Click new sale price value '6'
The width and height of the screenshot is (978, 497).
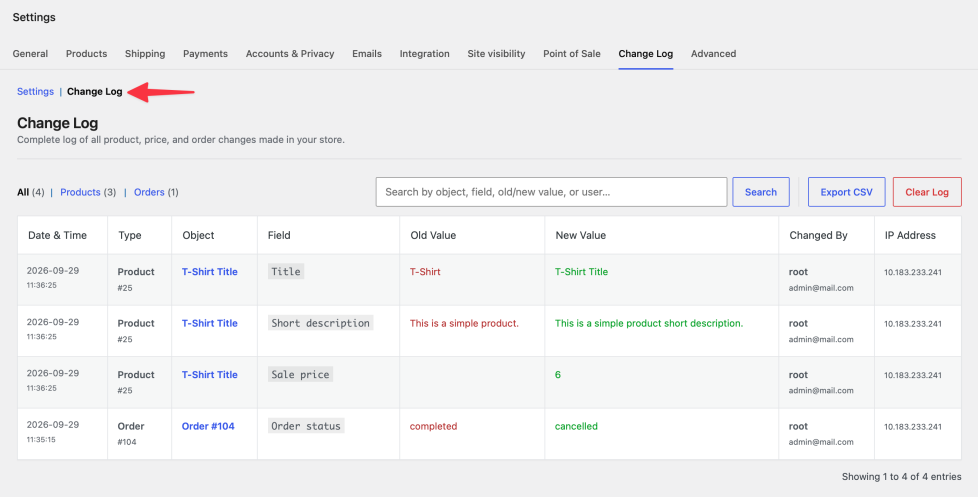click(x=558, y=375)
